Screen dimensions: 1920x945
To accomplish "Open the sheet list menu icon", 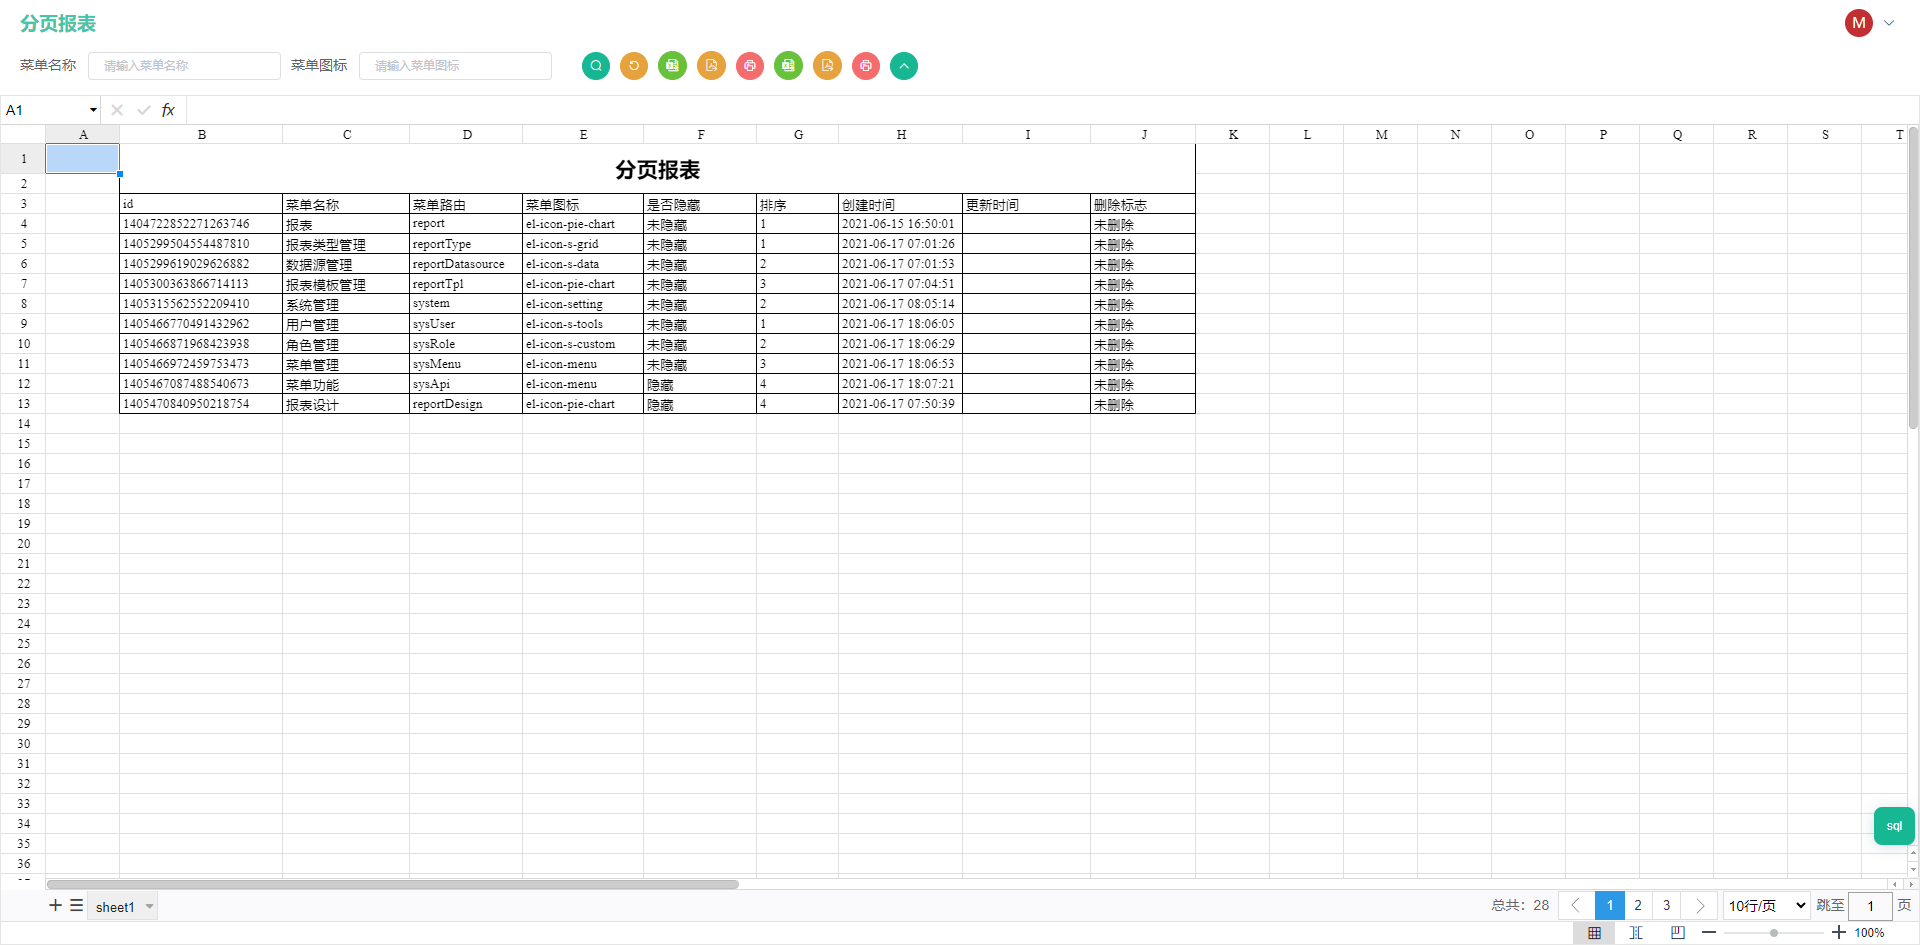I will click(x=76, y=905).
